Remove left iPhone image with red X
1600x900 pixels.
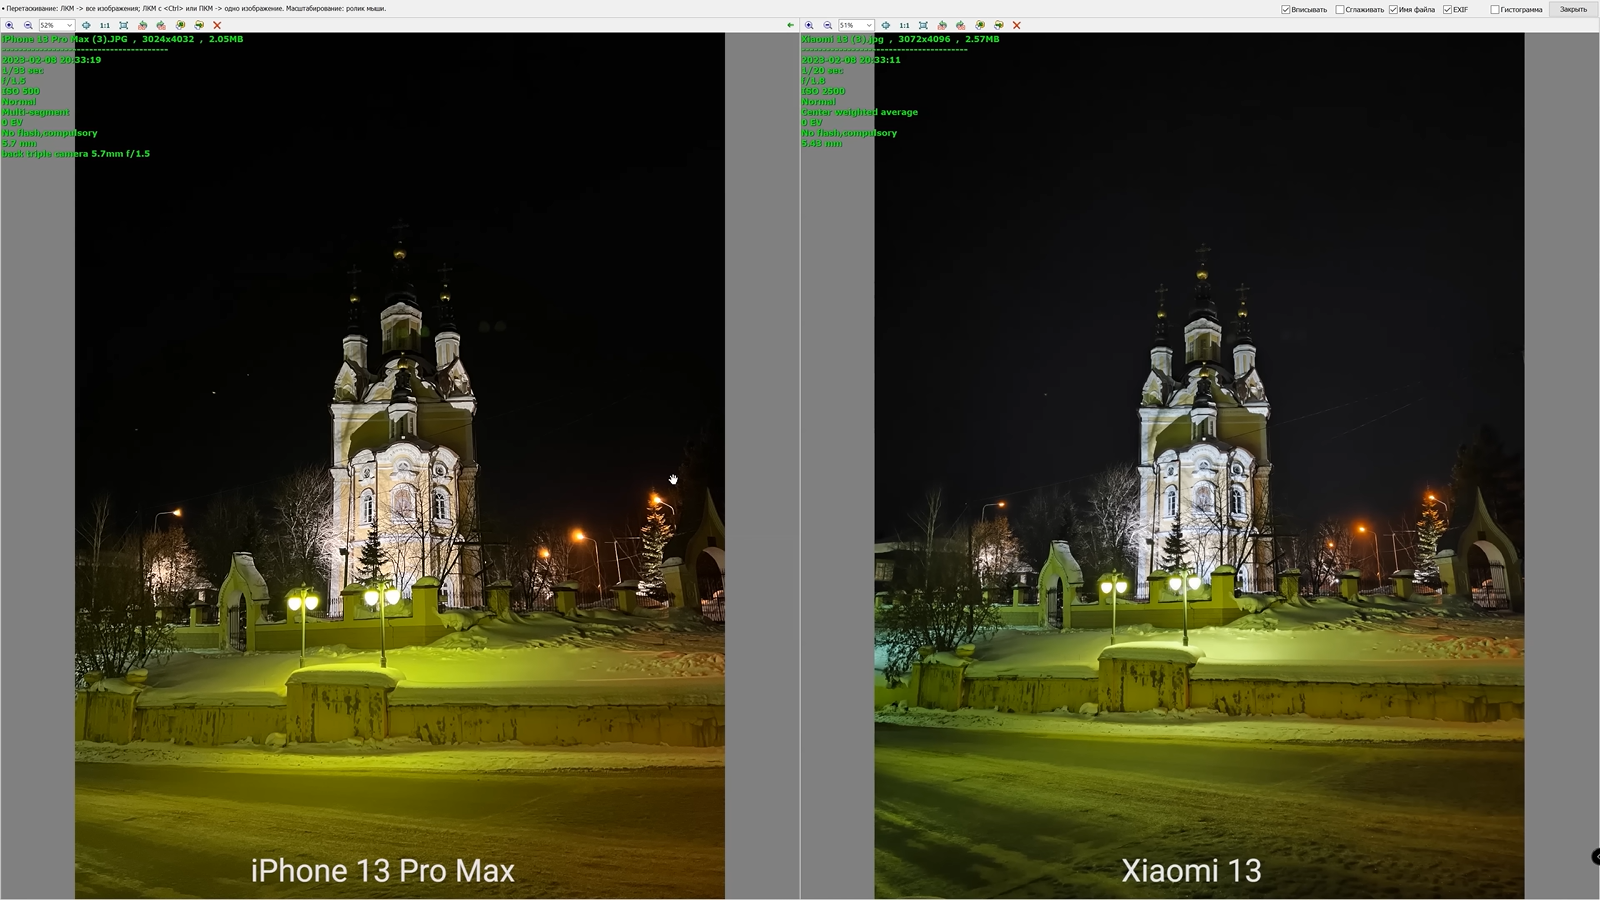click(x=217, y=25)
